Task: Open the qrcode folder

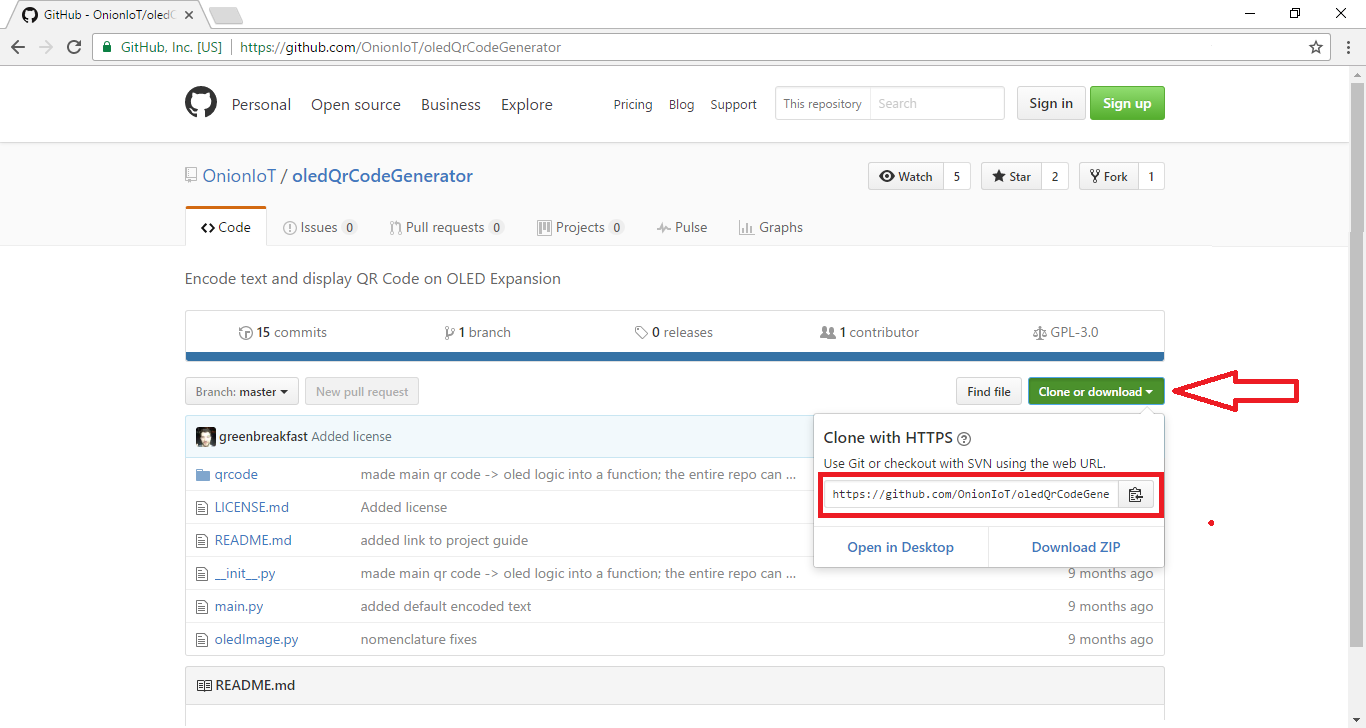Action: click(236, 475)
